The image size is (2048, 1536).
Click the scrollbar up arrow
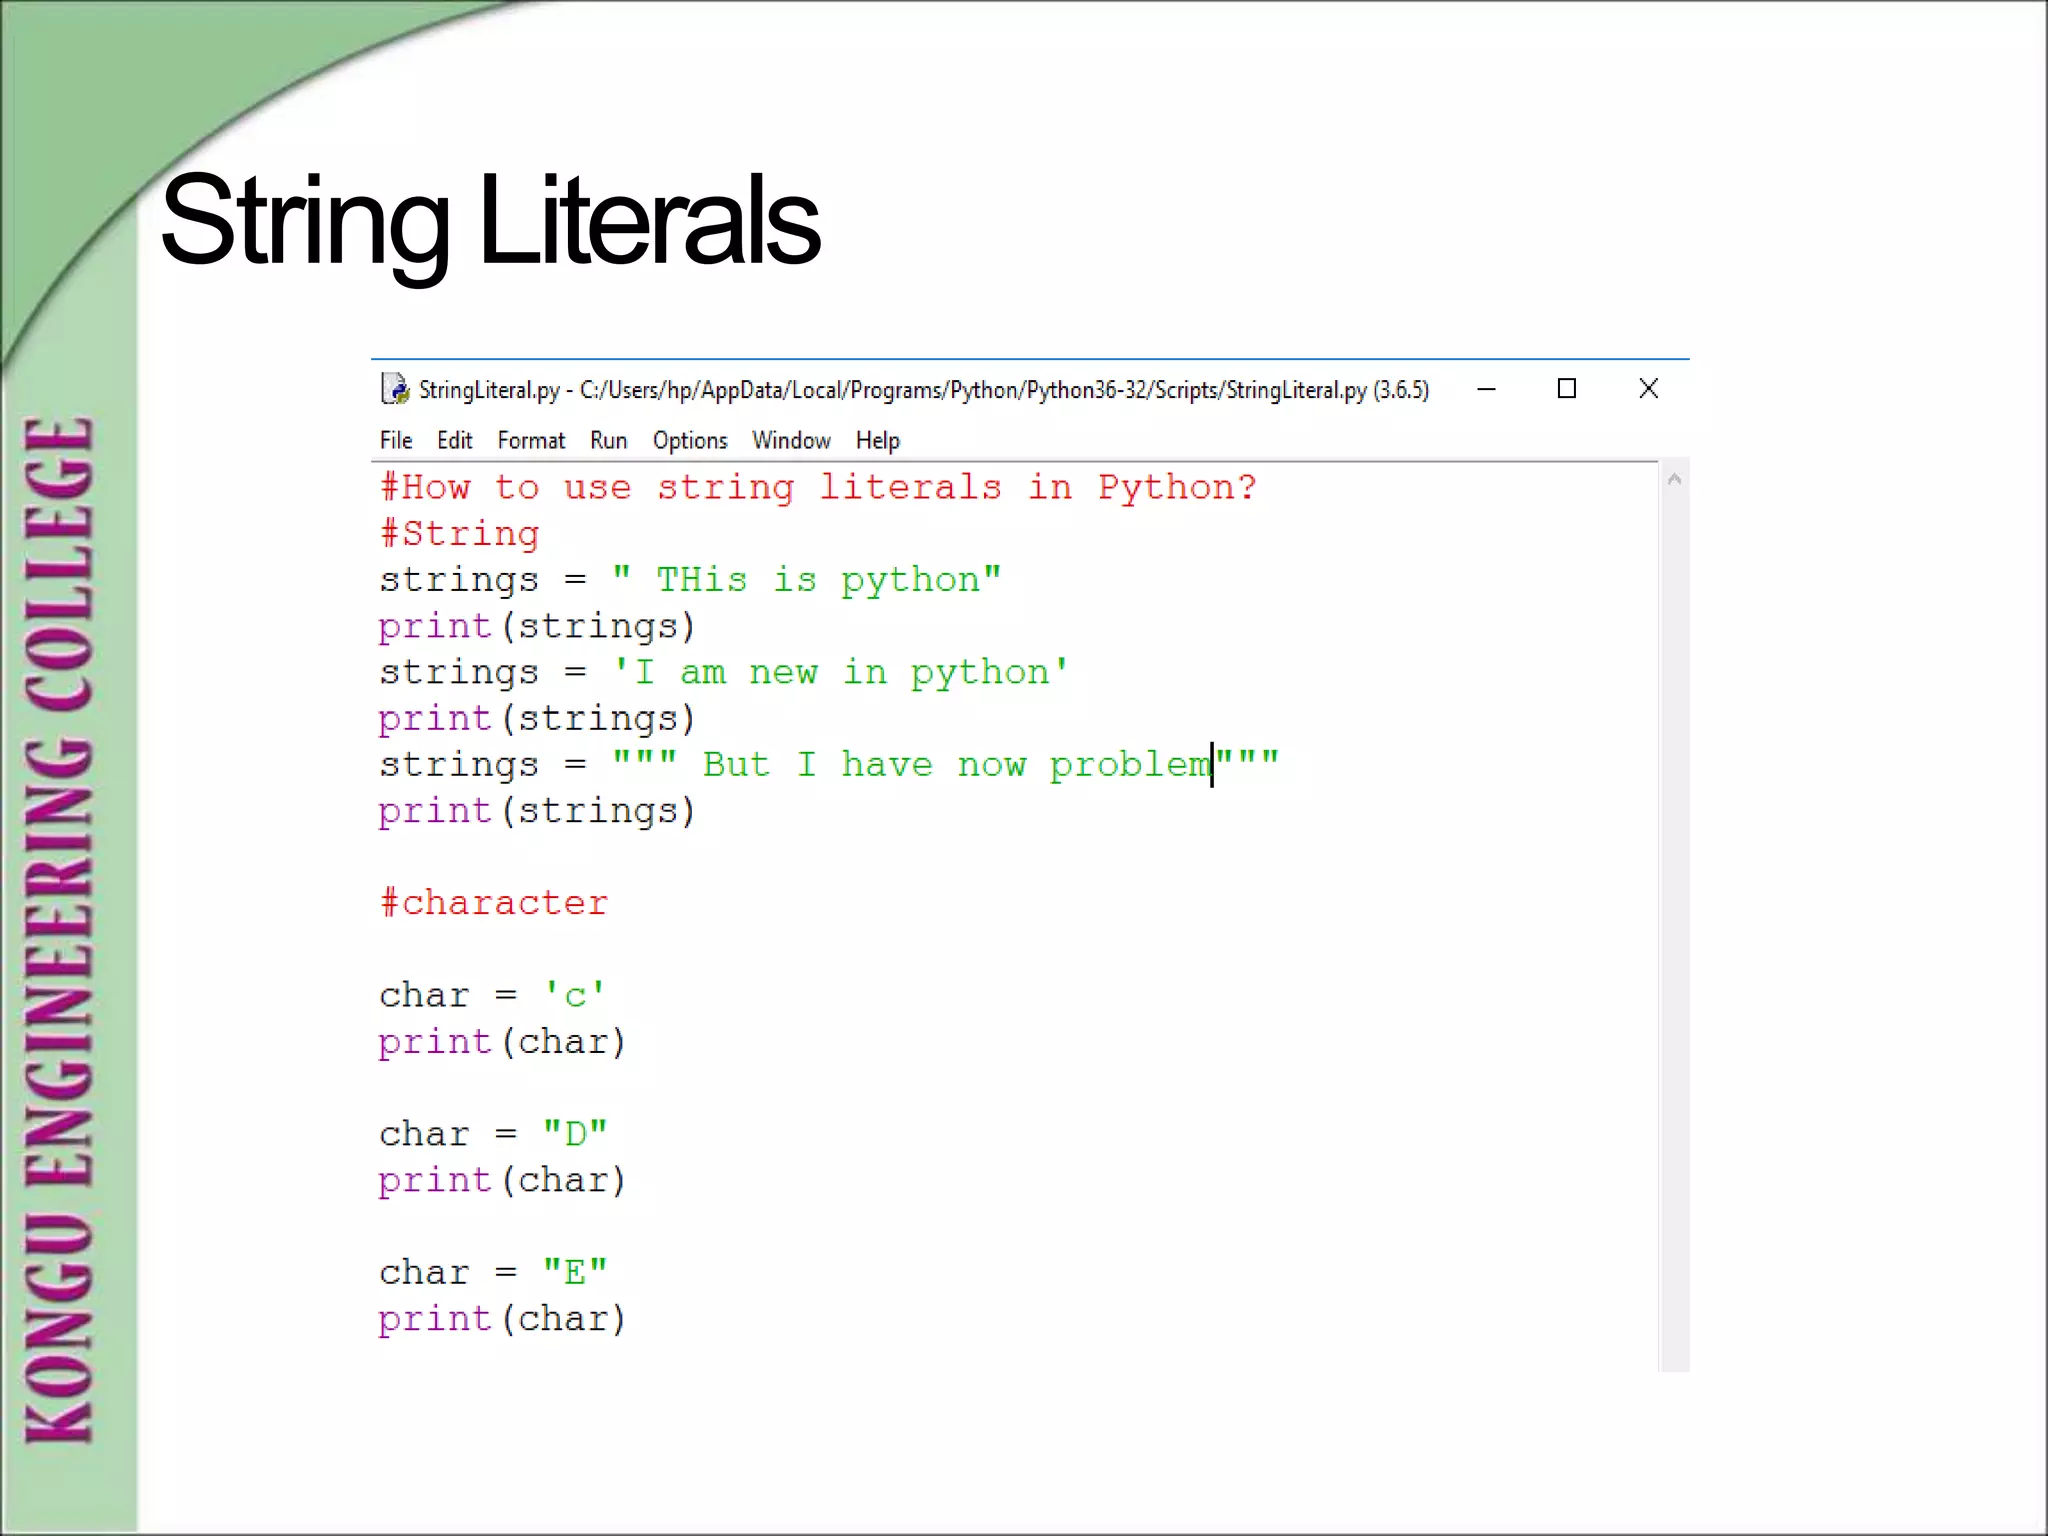point(1675,480)
